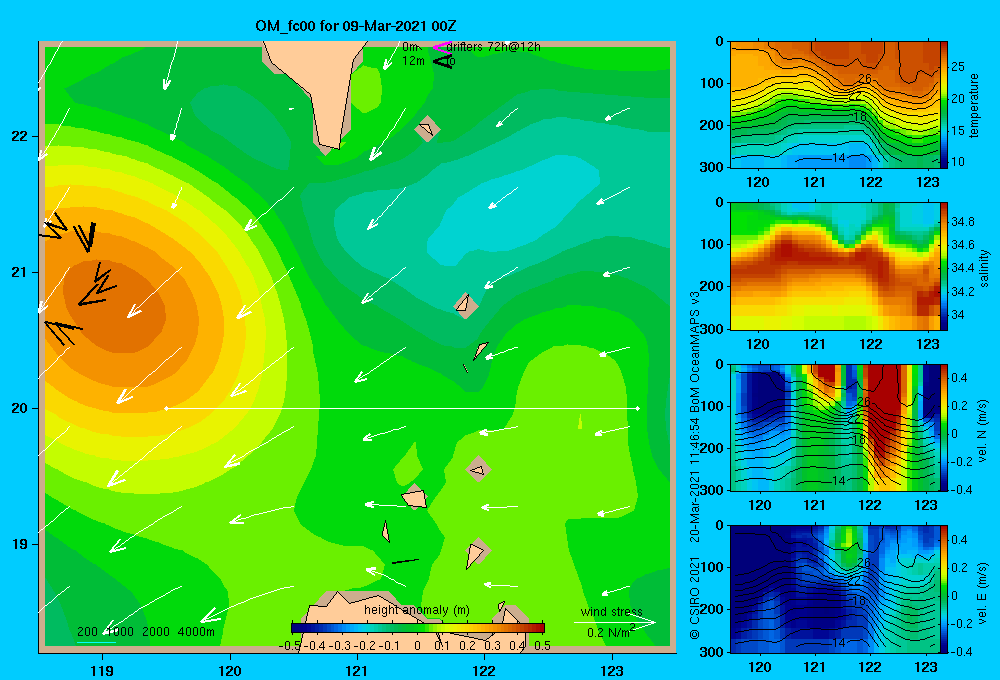
Task: Click the small island east of Taiwan's tip
Action: (427, 129)
